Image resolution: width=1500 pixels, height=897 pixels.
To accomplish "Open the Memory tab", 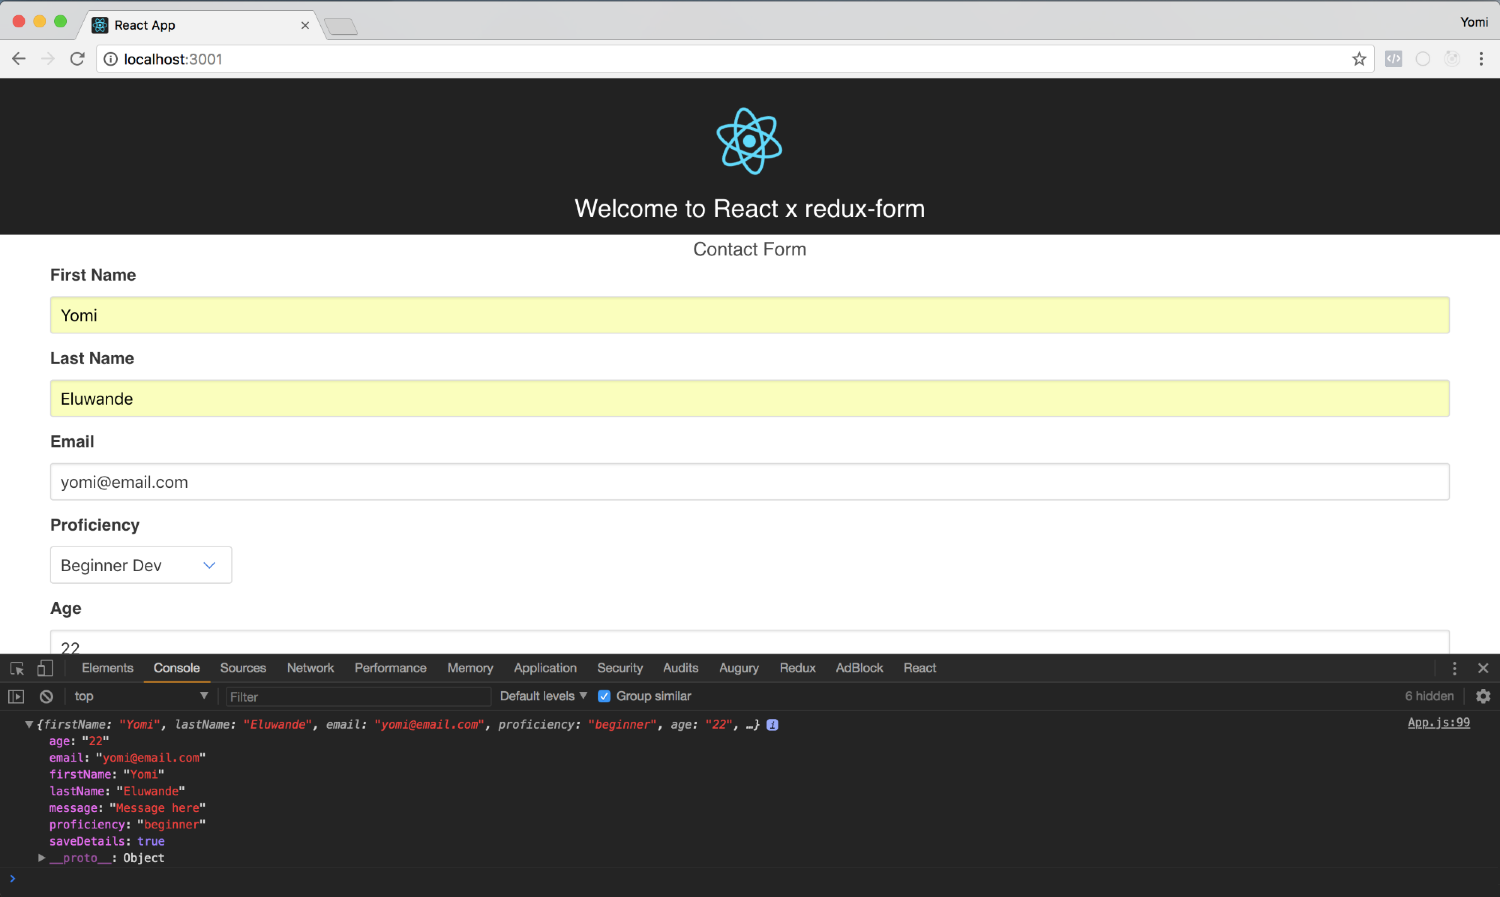I will [470, 668].
